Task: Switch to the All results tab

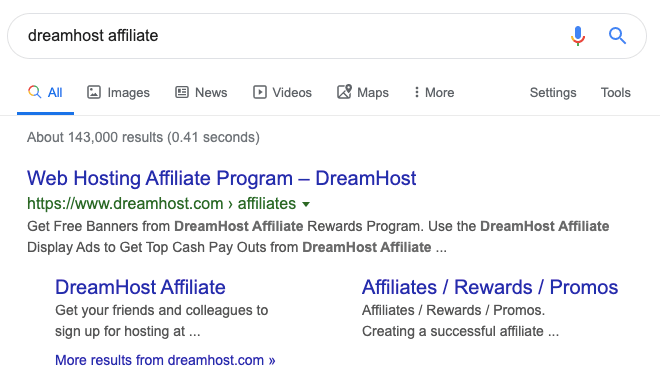Action: tap(45, 92)
